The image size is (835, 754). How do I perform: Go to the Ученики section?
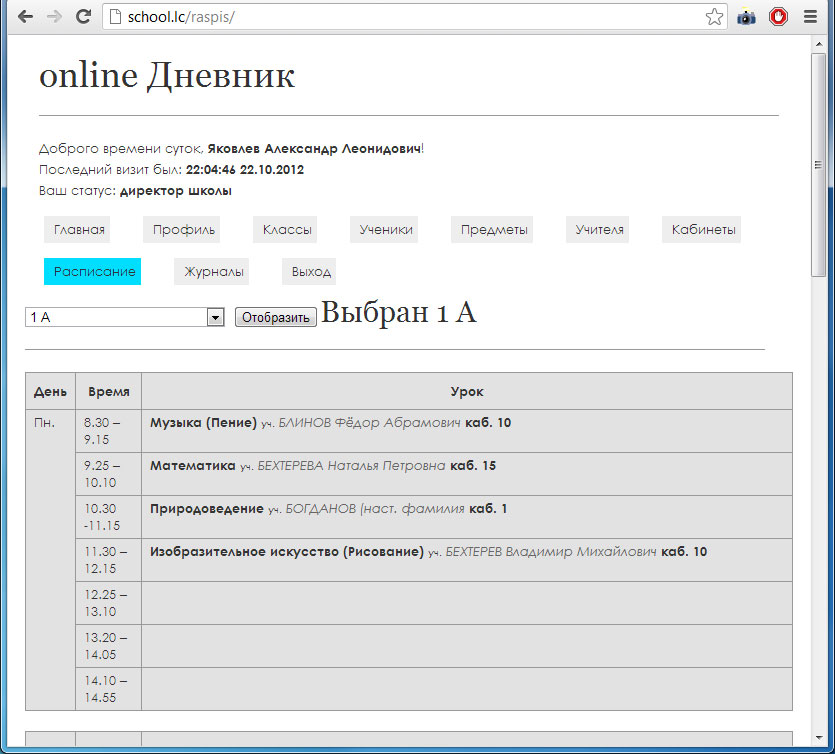point(384,230)
